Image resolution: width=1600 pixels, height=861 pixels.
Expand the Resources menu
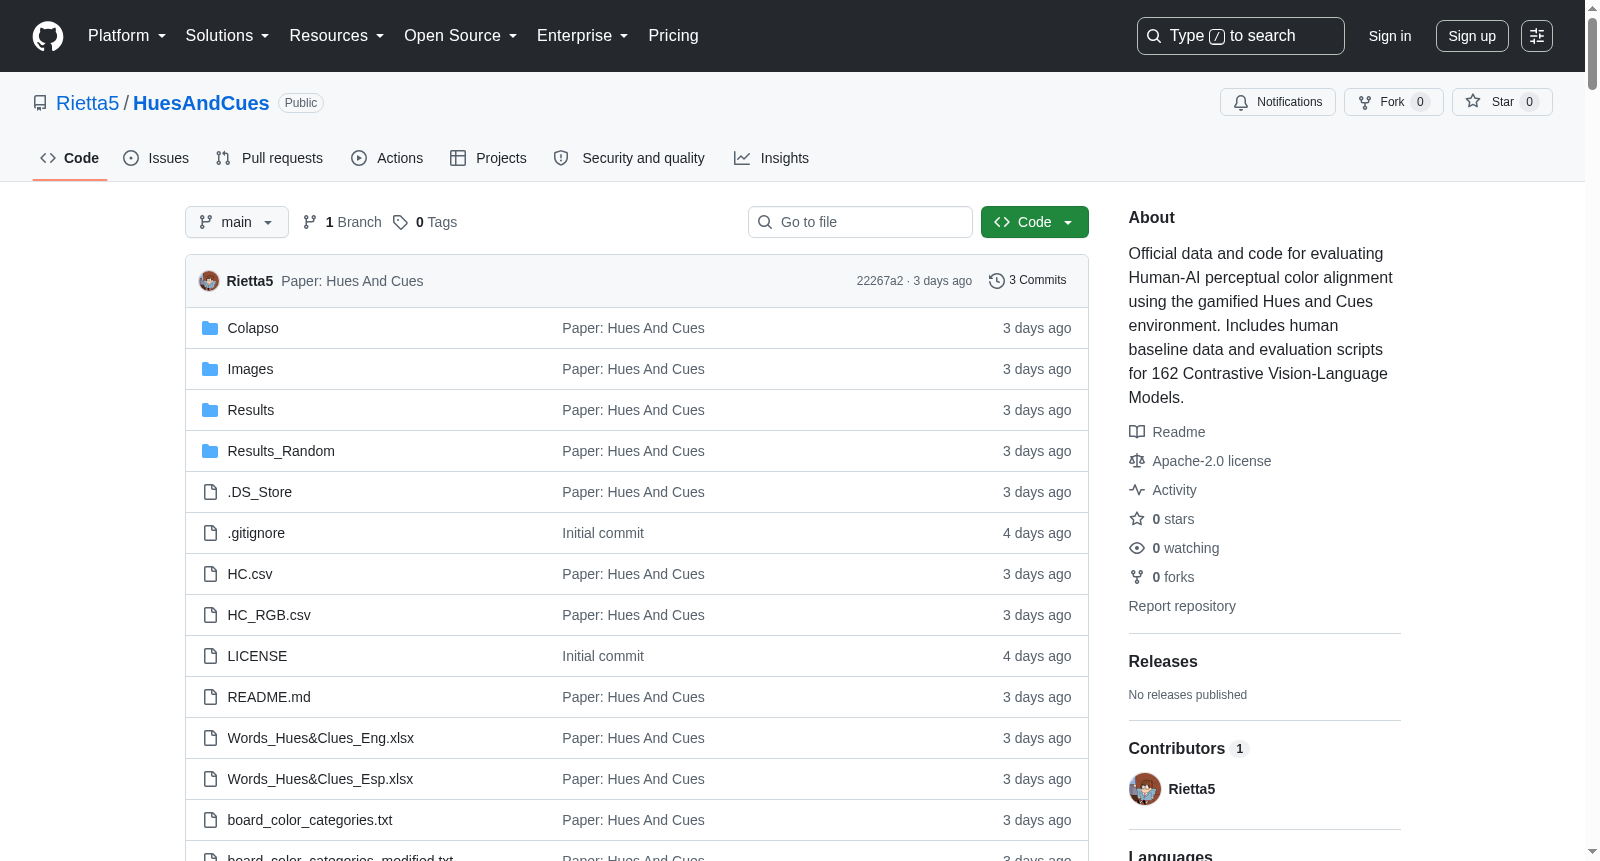336,36
